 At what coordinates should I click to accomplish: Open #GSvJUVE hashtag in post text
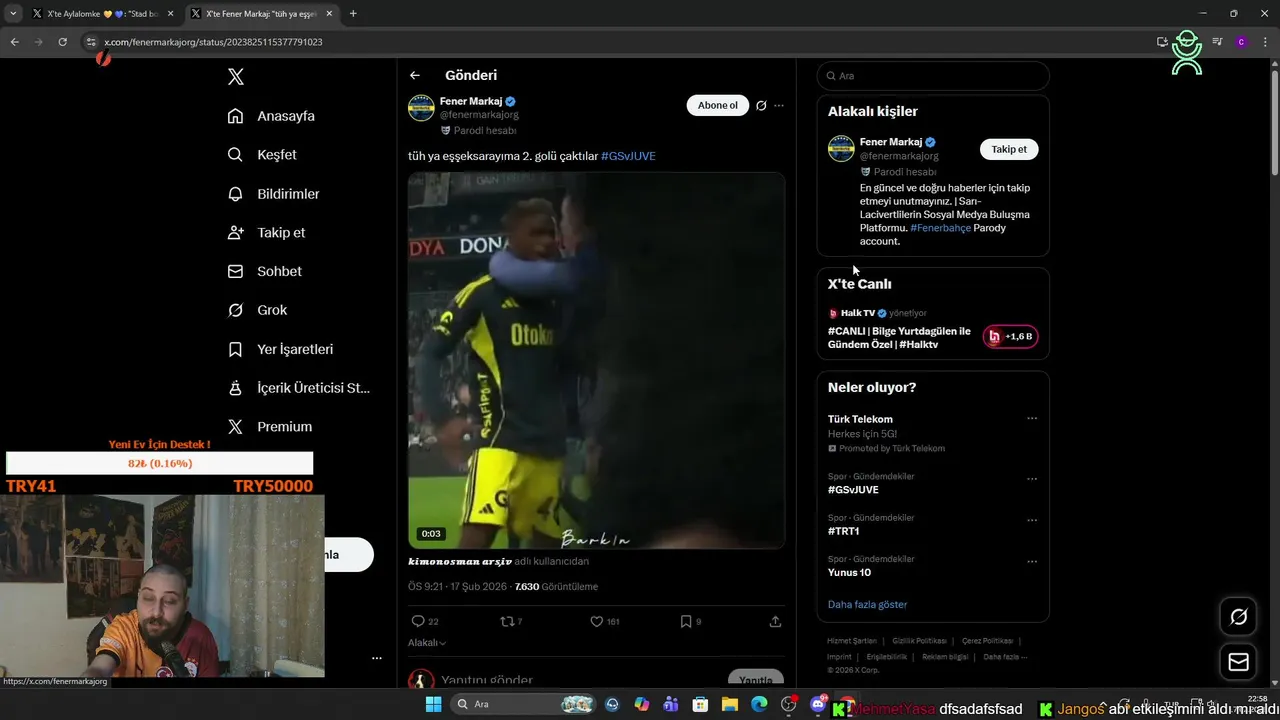click(628, 156)
